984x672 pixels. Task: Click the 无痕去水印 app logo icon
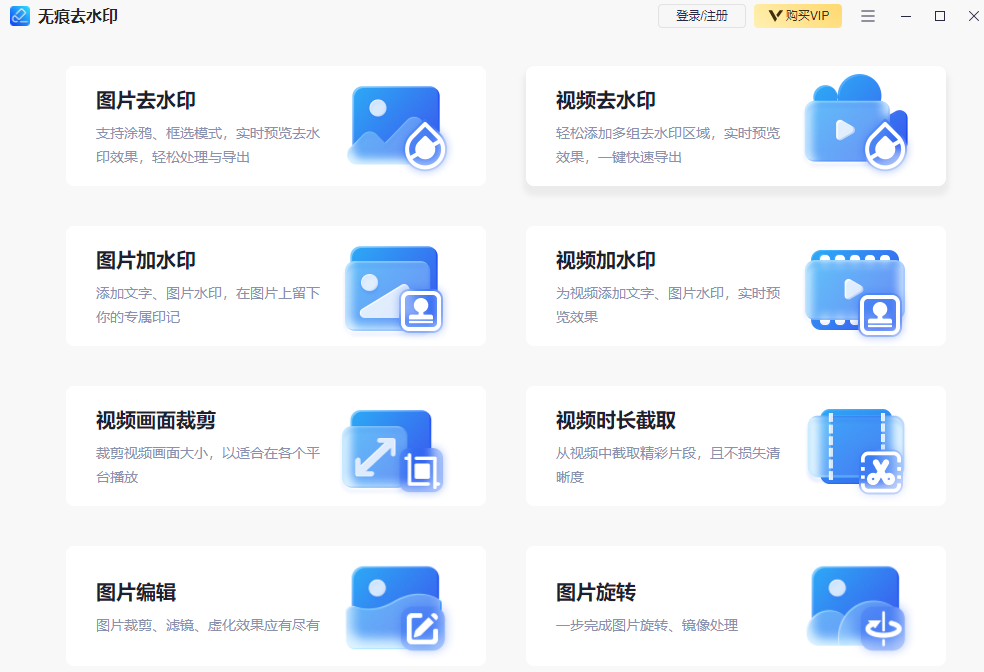pos(20,16)
